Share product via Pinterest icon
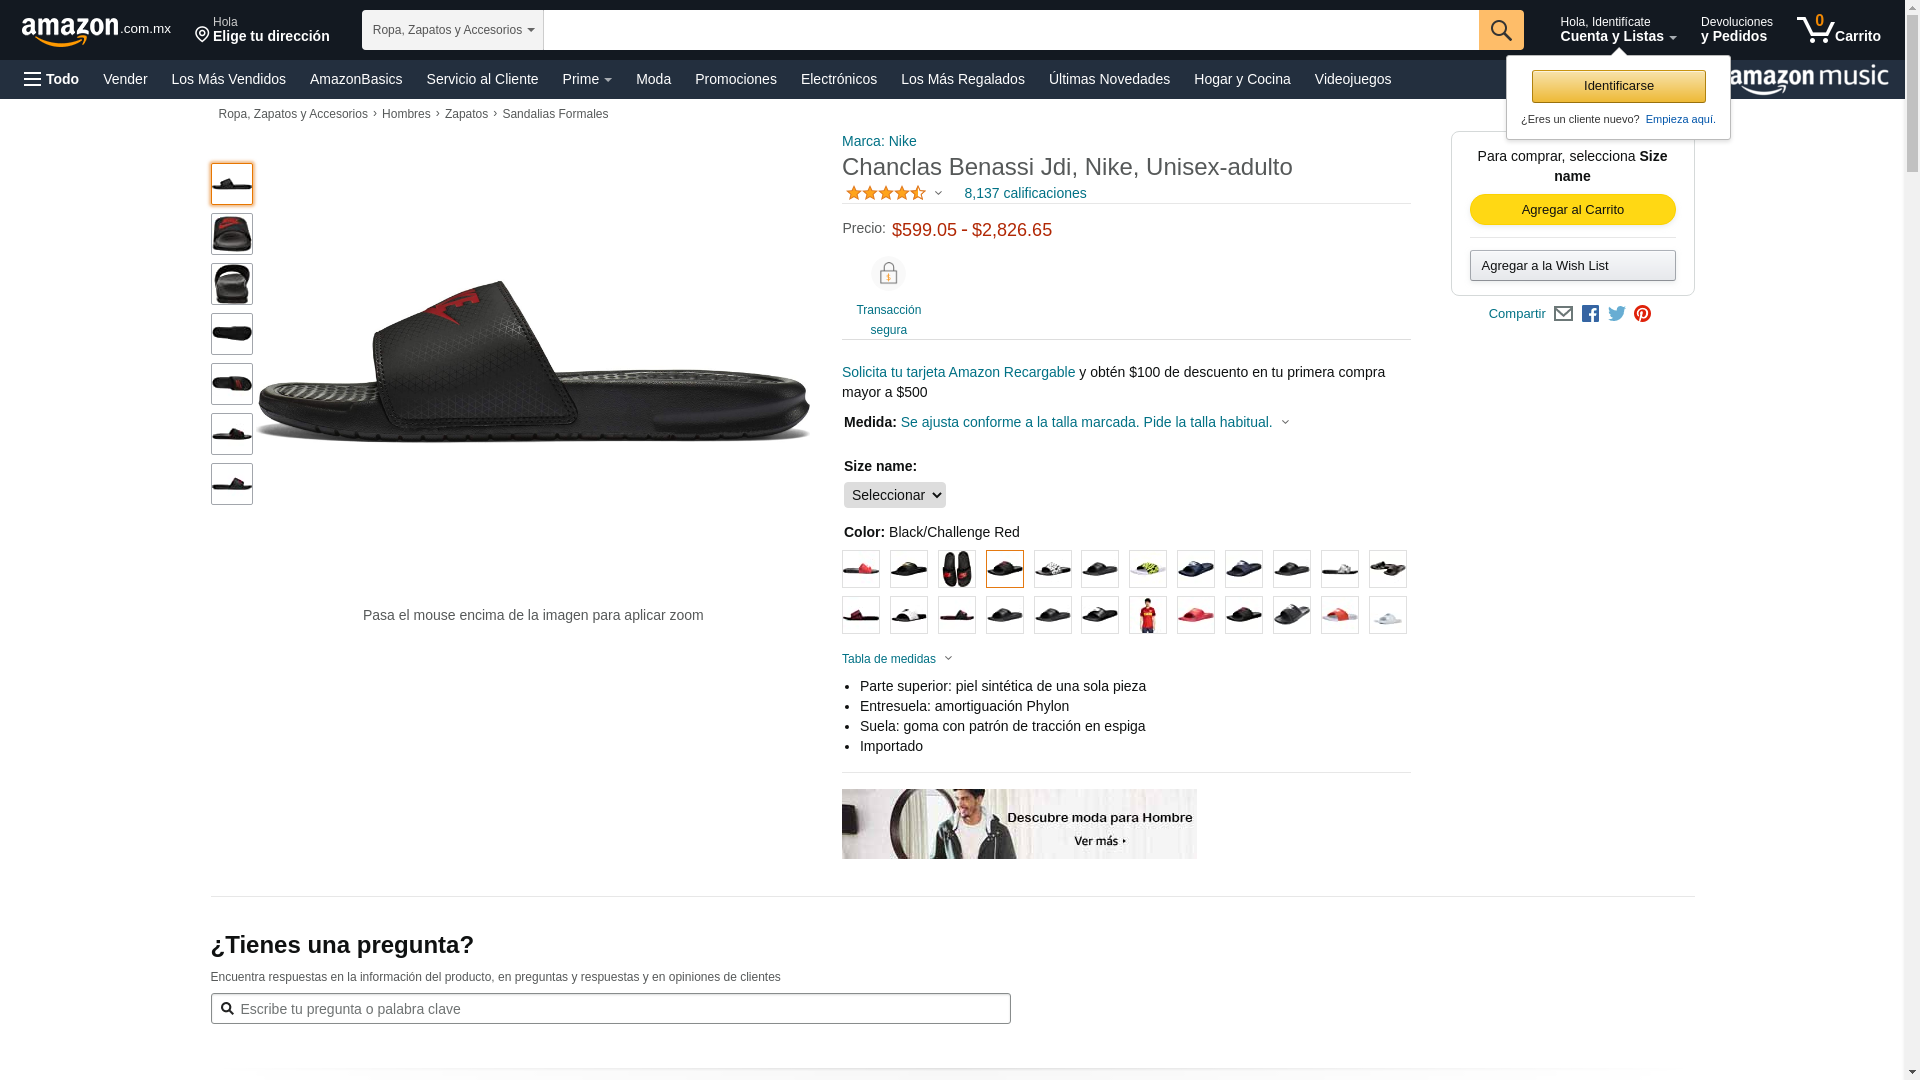The image size is (1920, 1080). pos(1642,314)
